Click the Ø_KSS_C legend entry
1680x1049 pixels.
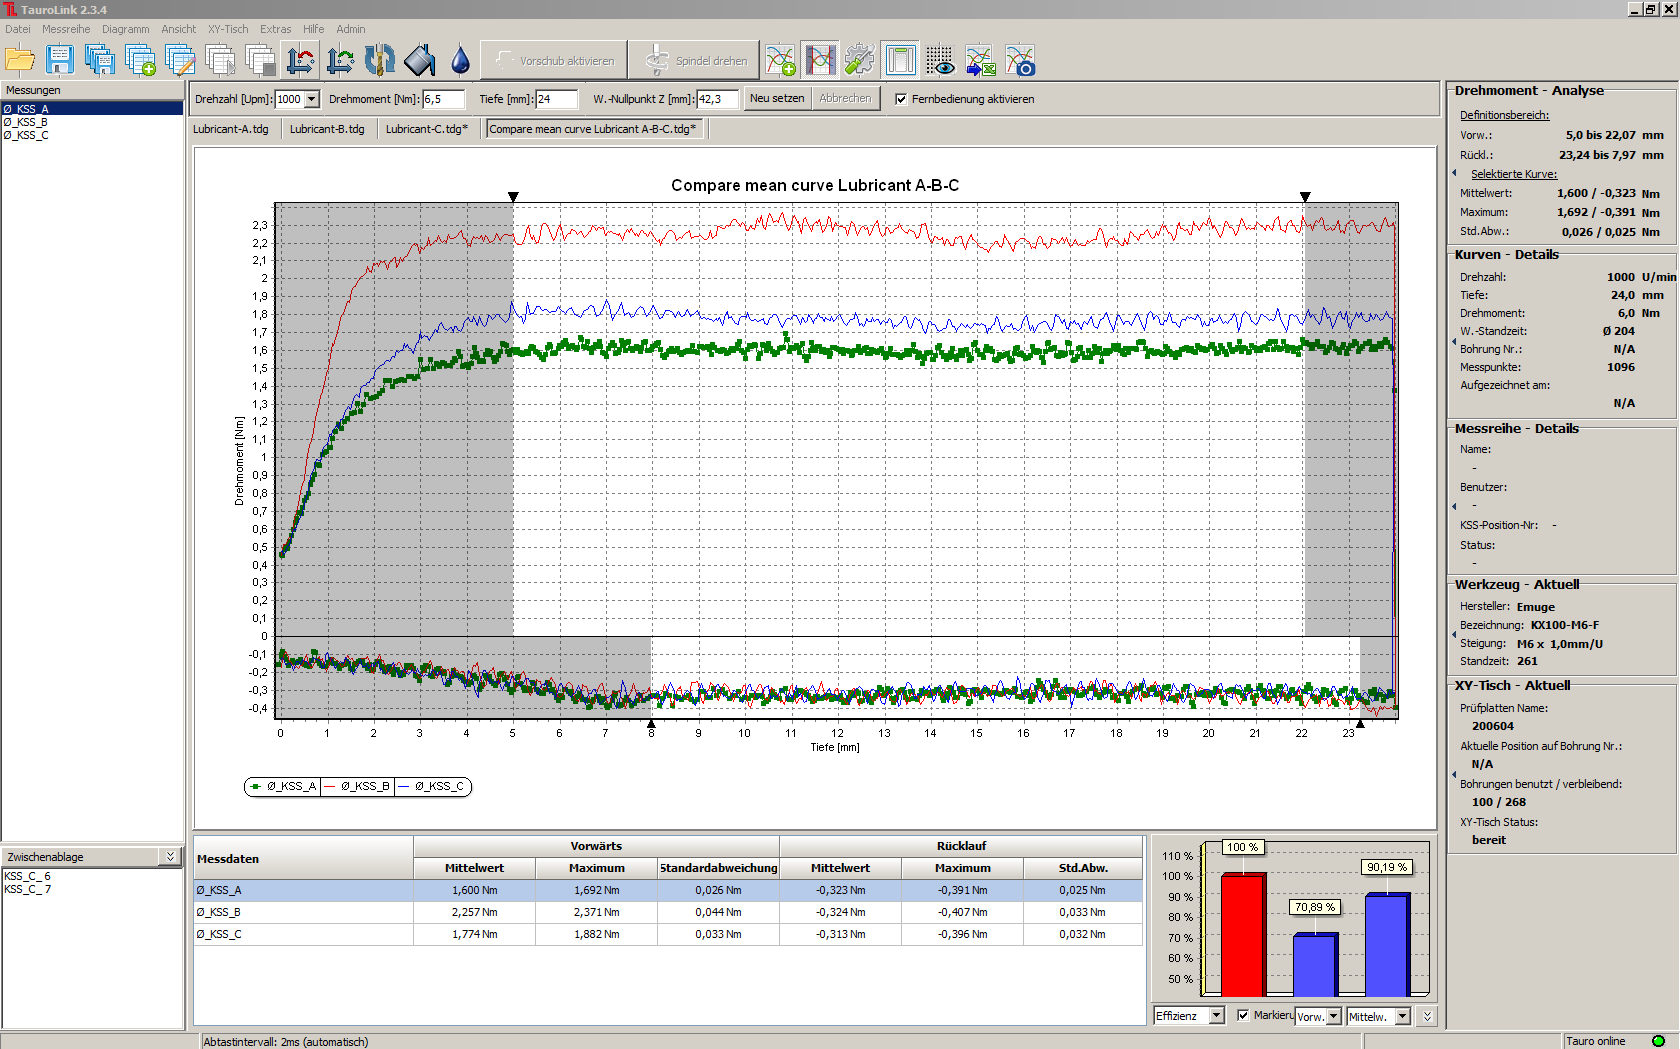tap(433, 786)
